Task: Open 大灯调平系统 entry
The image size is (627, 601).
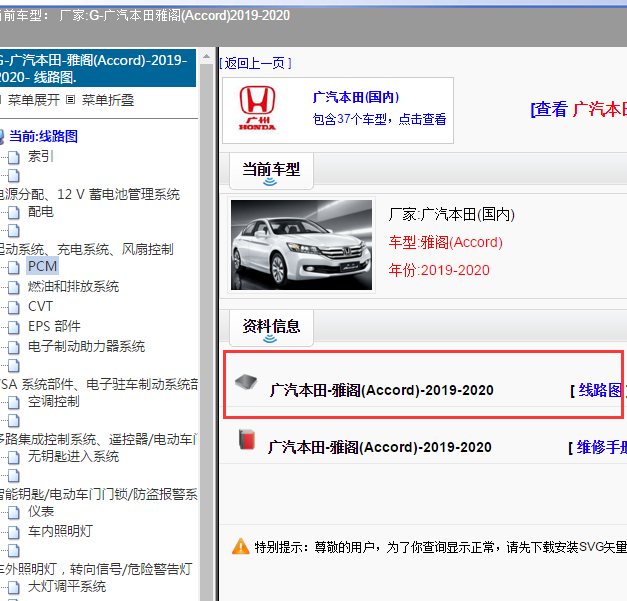Action: point(67,586)
